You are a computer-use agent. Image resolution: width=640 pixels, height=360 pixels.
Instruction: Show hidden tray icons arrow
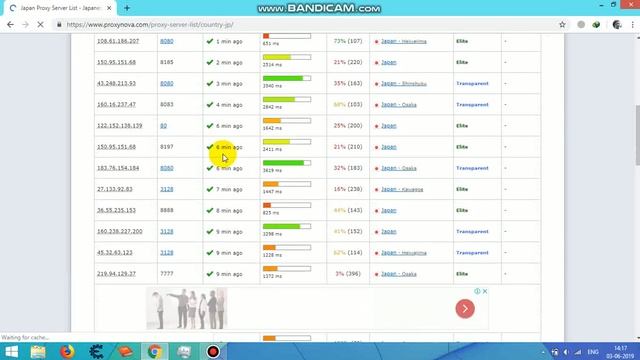pyautogui.click(x=543, y=352)
